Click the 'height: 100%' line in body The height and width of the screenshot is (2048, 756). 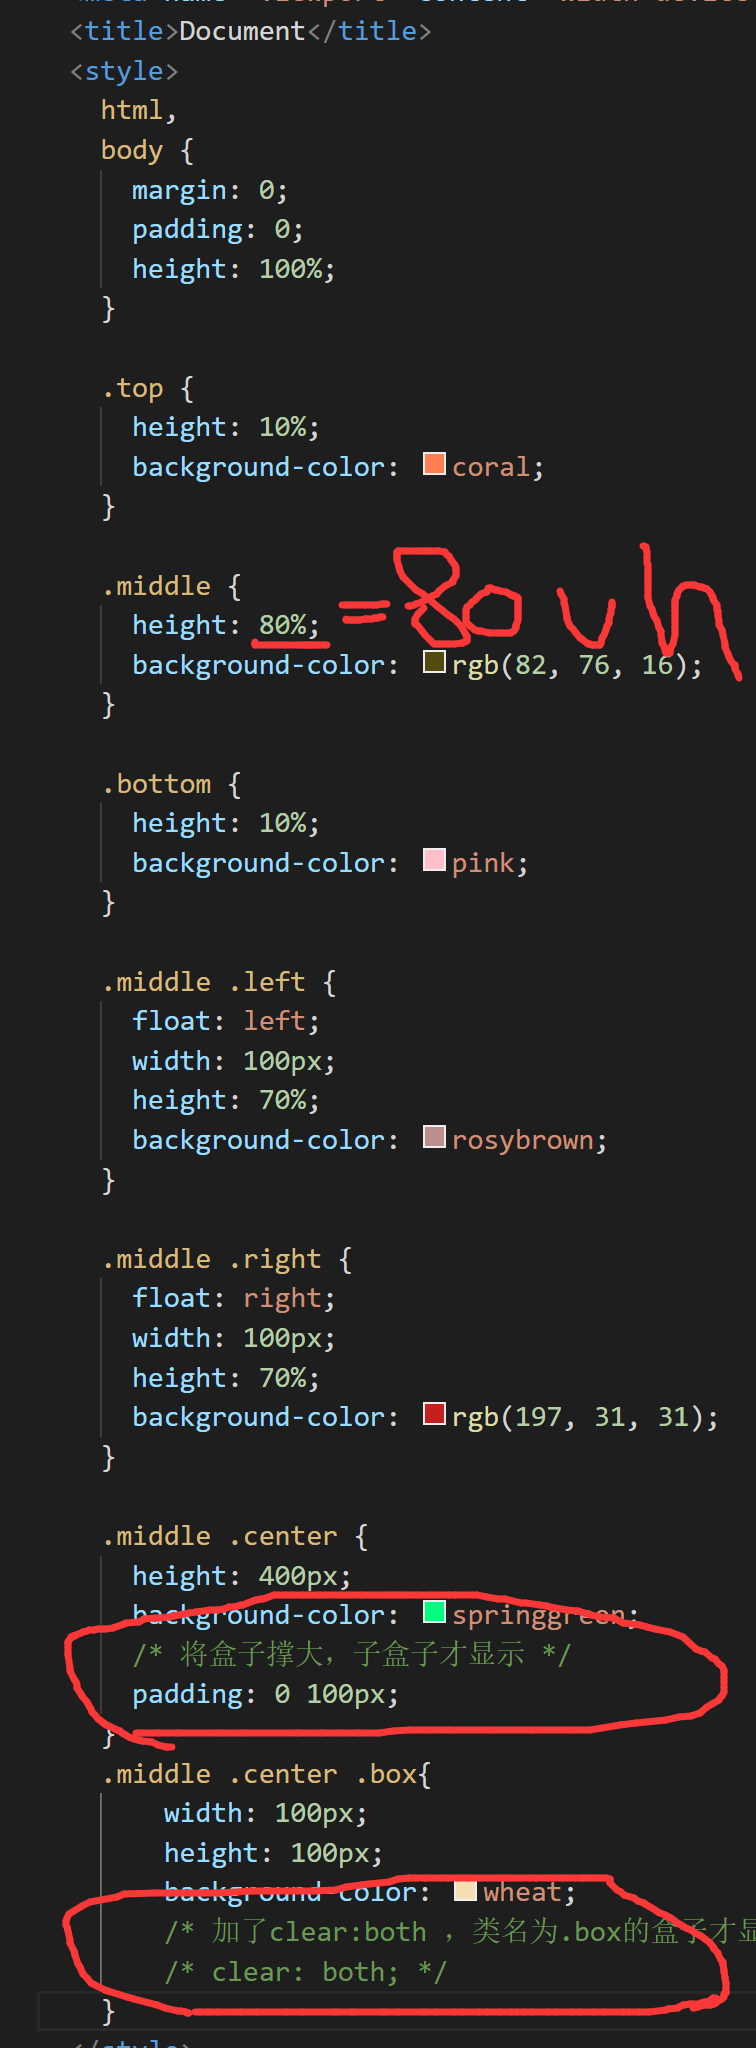coord(233,269)
